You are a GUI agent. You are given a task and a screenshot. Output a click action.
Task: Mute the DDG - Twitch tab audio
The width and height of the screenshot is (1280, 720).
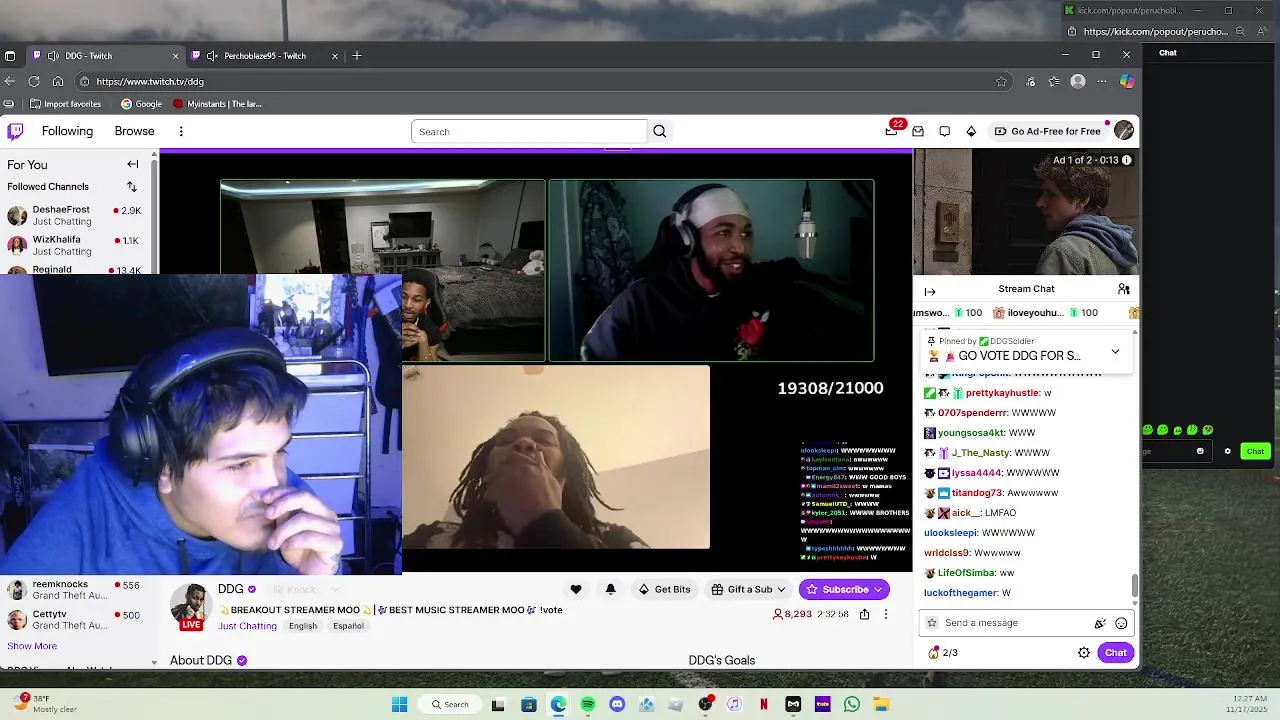pos(53,56)
